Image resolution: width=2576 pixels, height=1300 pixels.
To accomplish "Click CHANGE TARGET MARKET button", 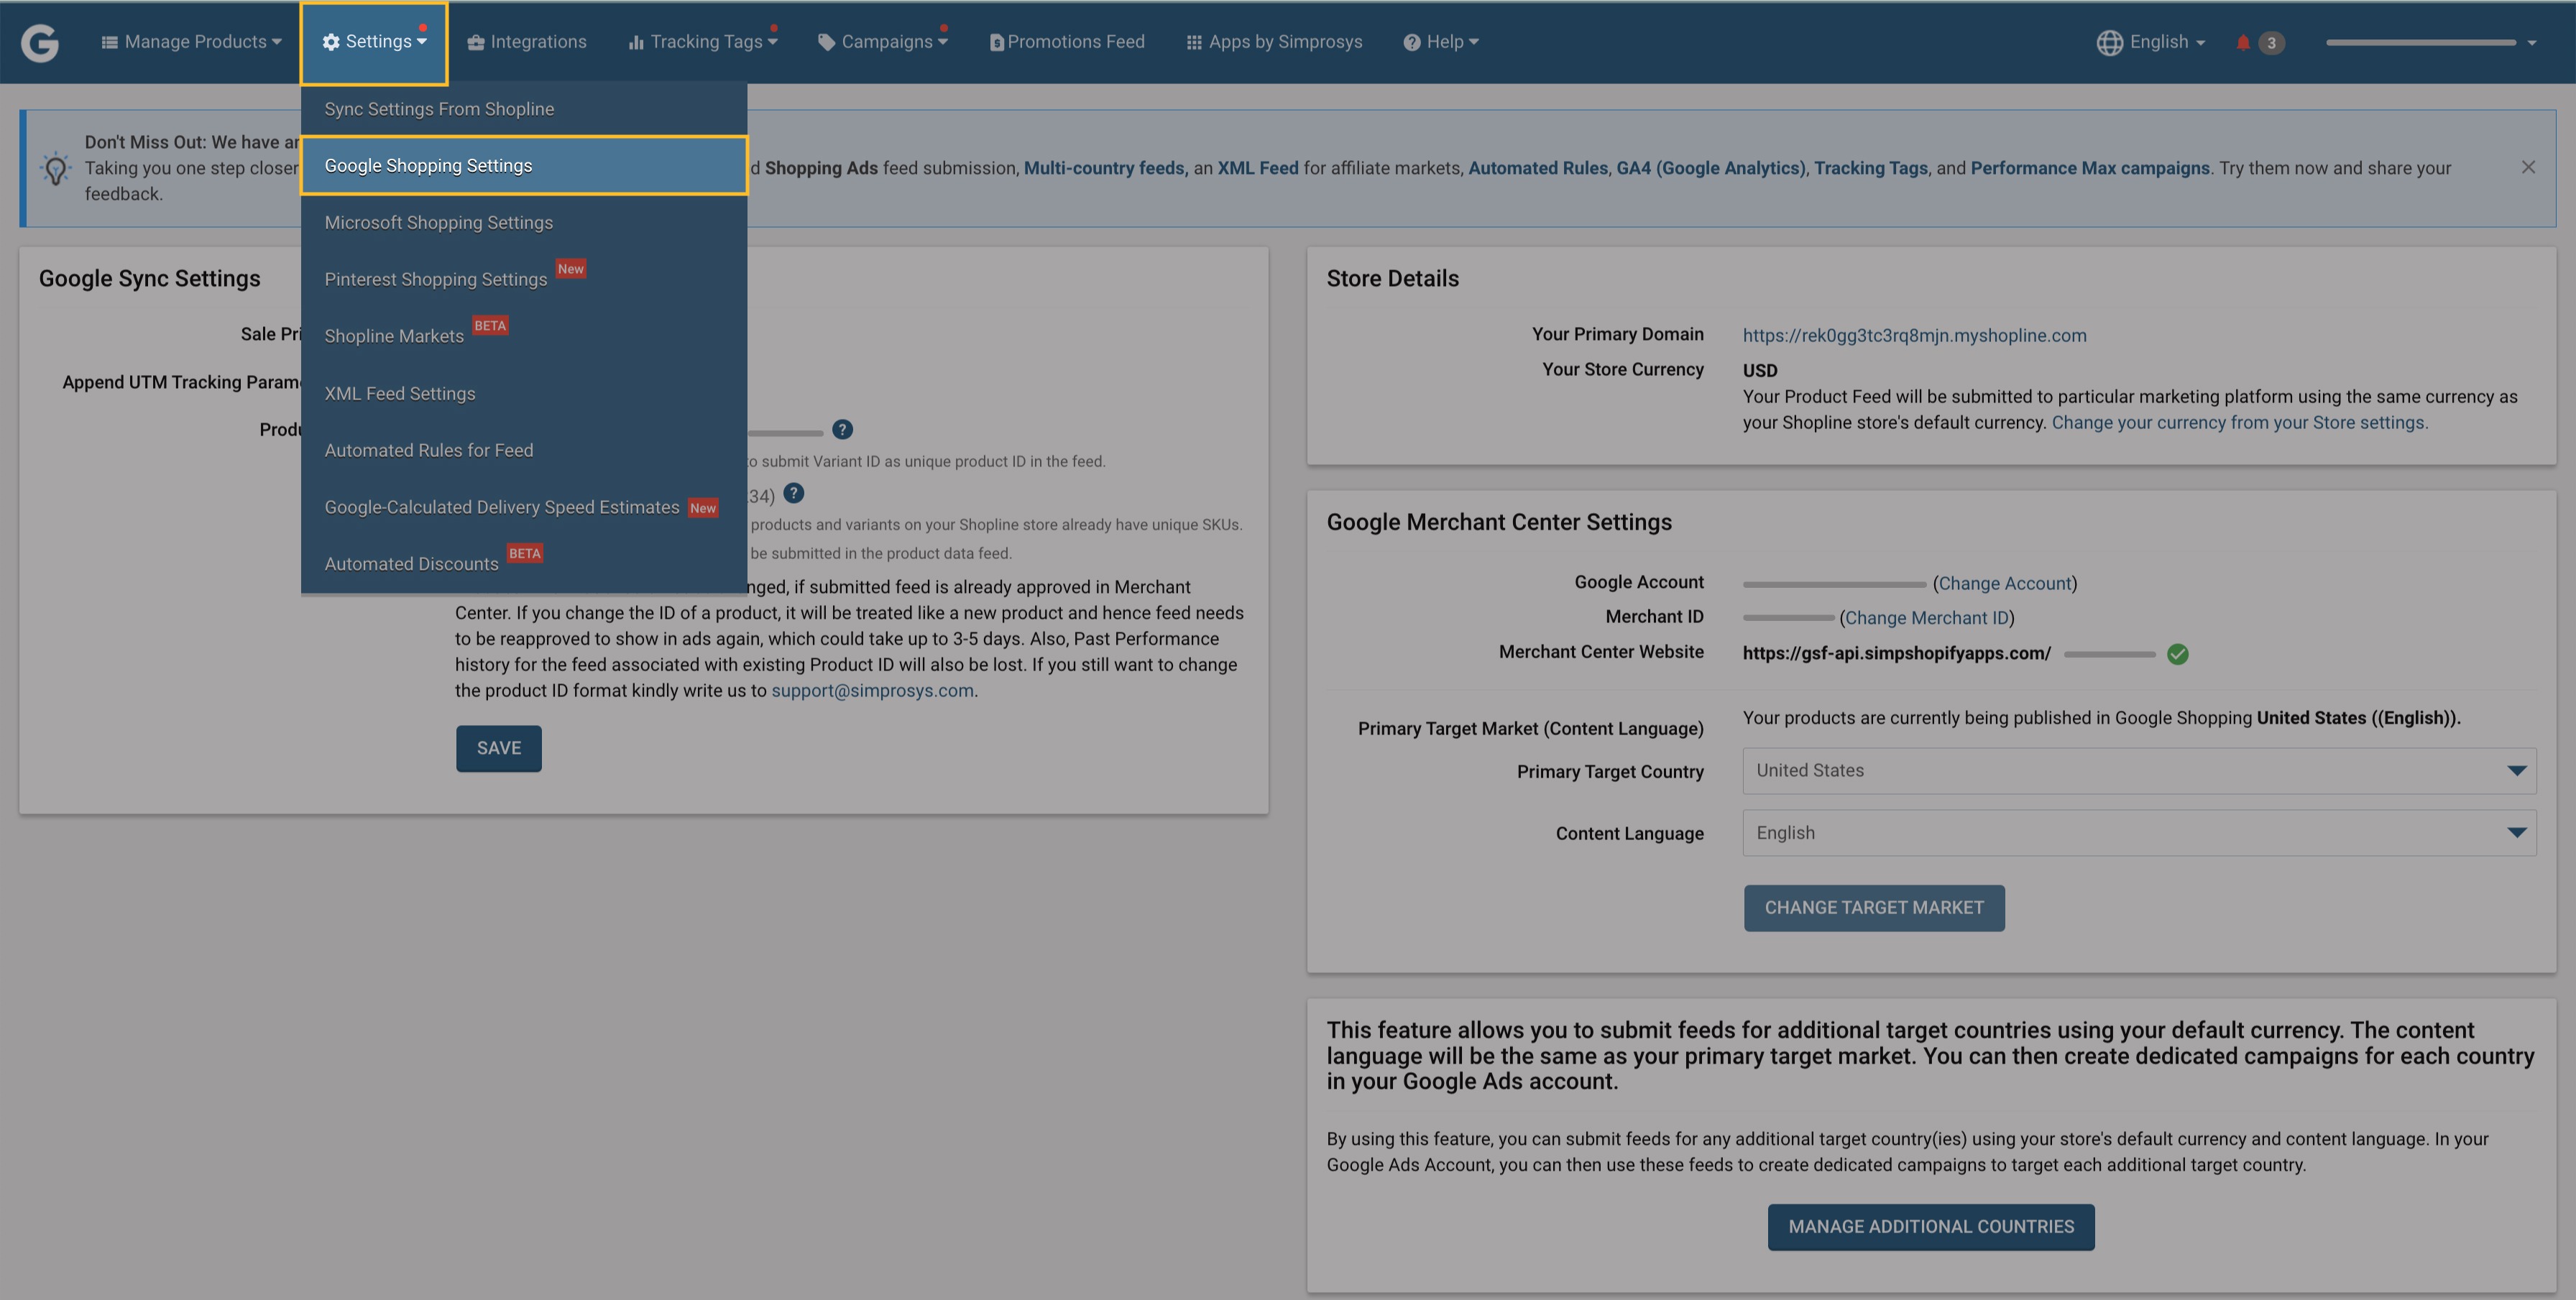I will click(1874, 908).
